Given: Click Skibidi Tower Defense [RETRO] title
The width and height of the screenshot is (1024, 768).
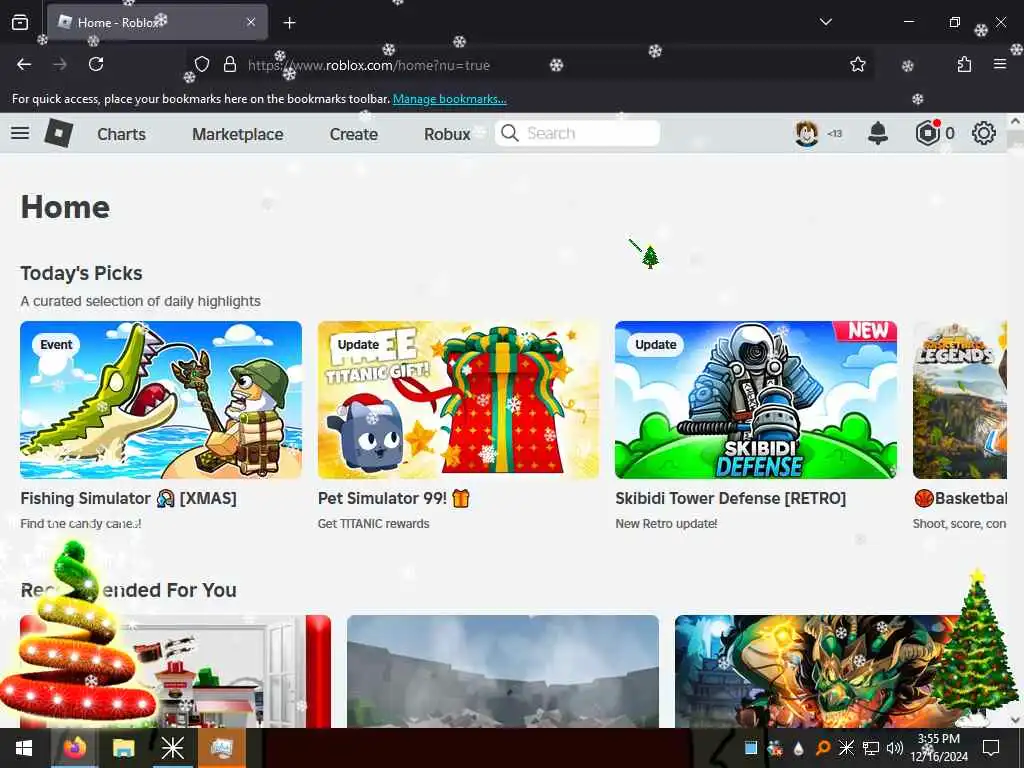Looking at the screenshot, I should tap(730, 498).
